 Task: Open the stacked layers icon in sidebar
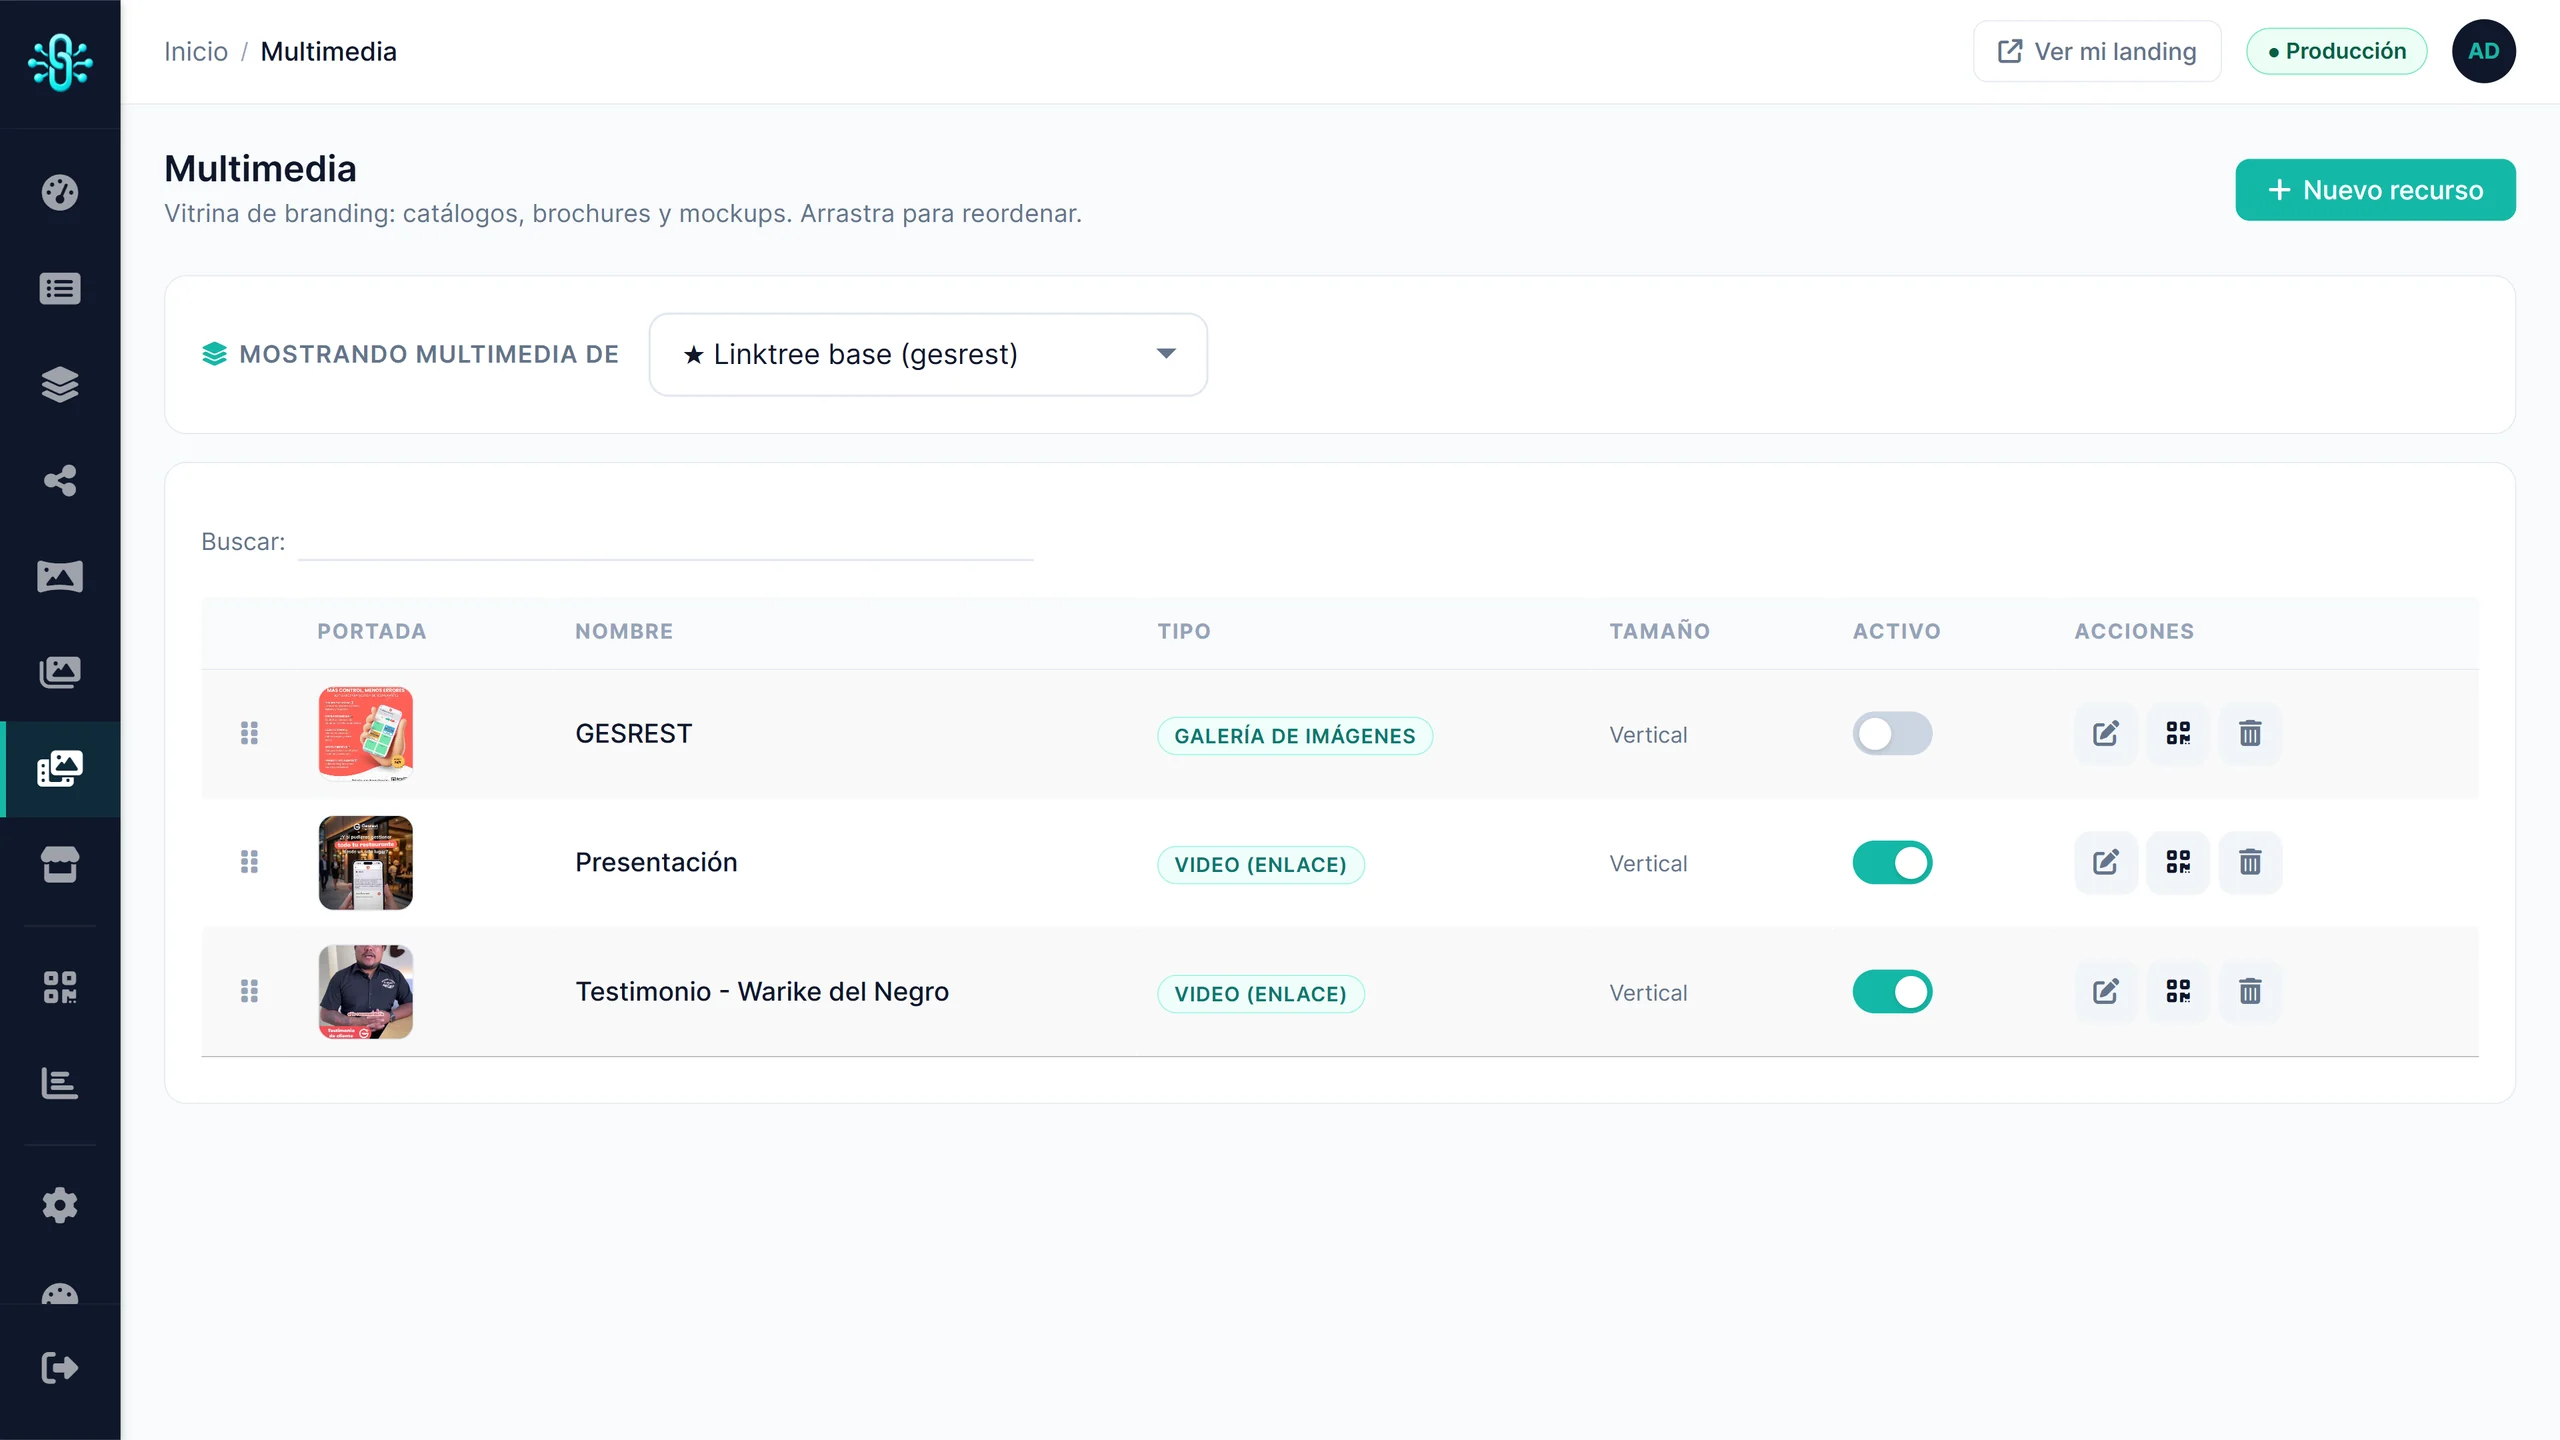coord(60,385)
